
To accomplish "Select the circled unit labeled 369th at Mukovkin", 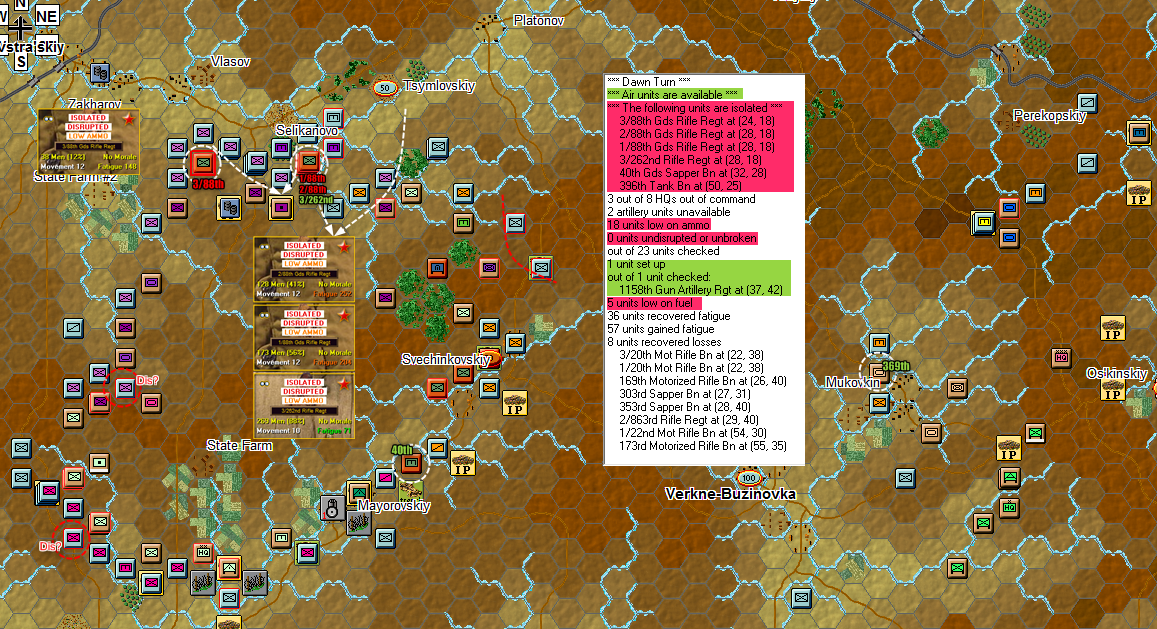I will [878, 371].
